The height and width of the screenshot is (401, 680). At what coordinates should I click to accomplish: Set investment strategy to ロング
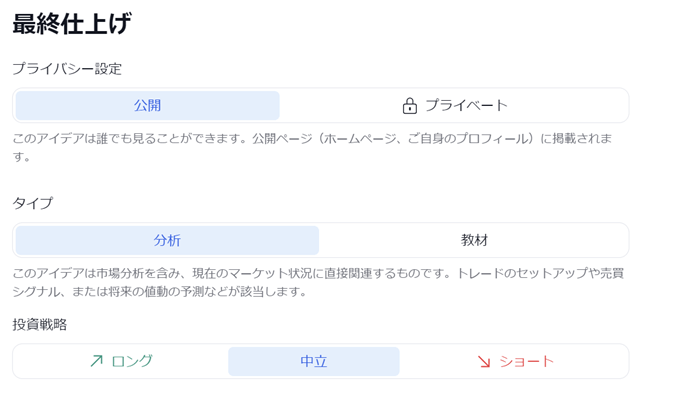[121, 361]
